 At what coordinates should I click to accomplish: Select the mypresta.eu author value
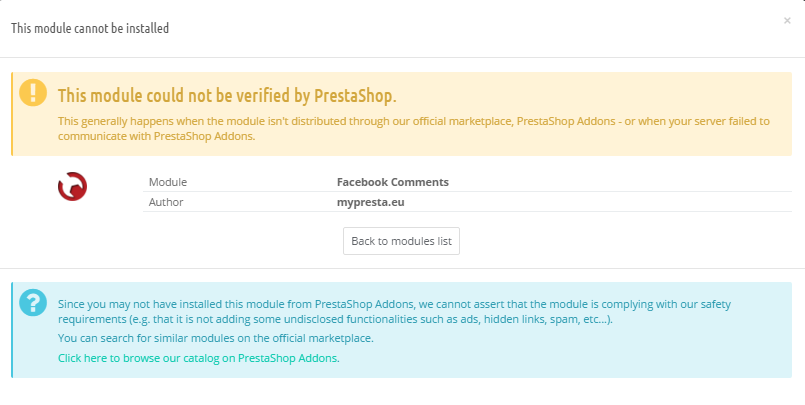click(371, 202)
